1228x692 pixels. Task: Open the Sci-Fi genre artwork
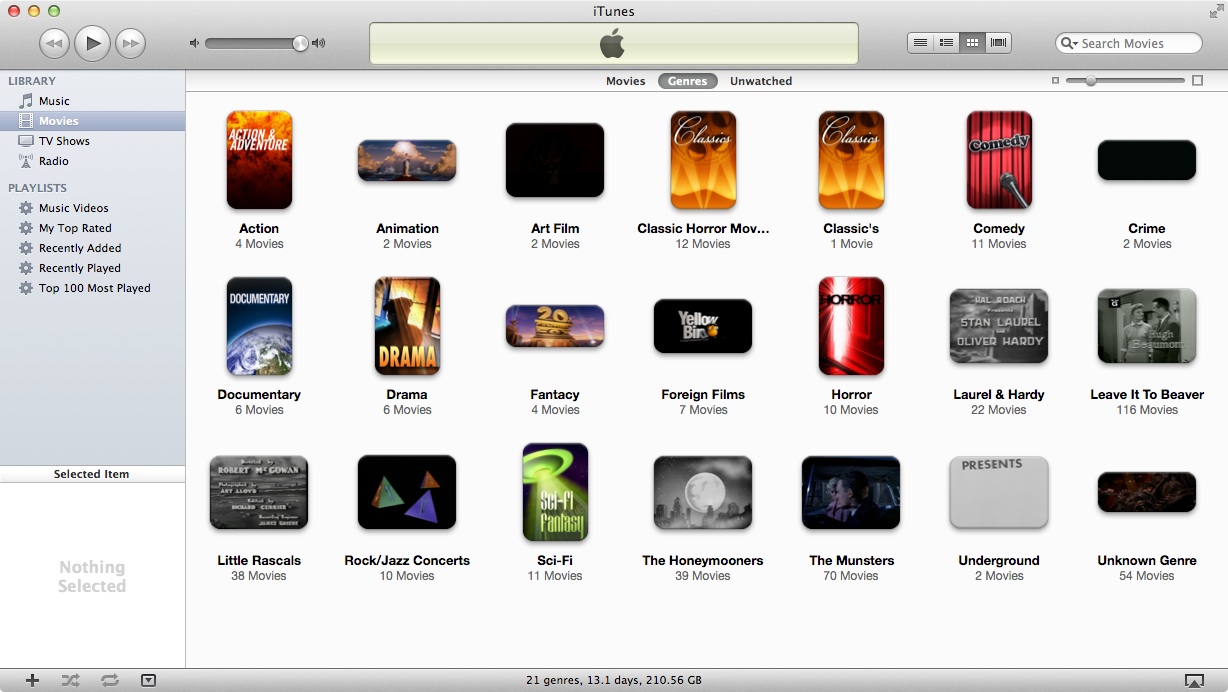[x=555, y=492]
